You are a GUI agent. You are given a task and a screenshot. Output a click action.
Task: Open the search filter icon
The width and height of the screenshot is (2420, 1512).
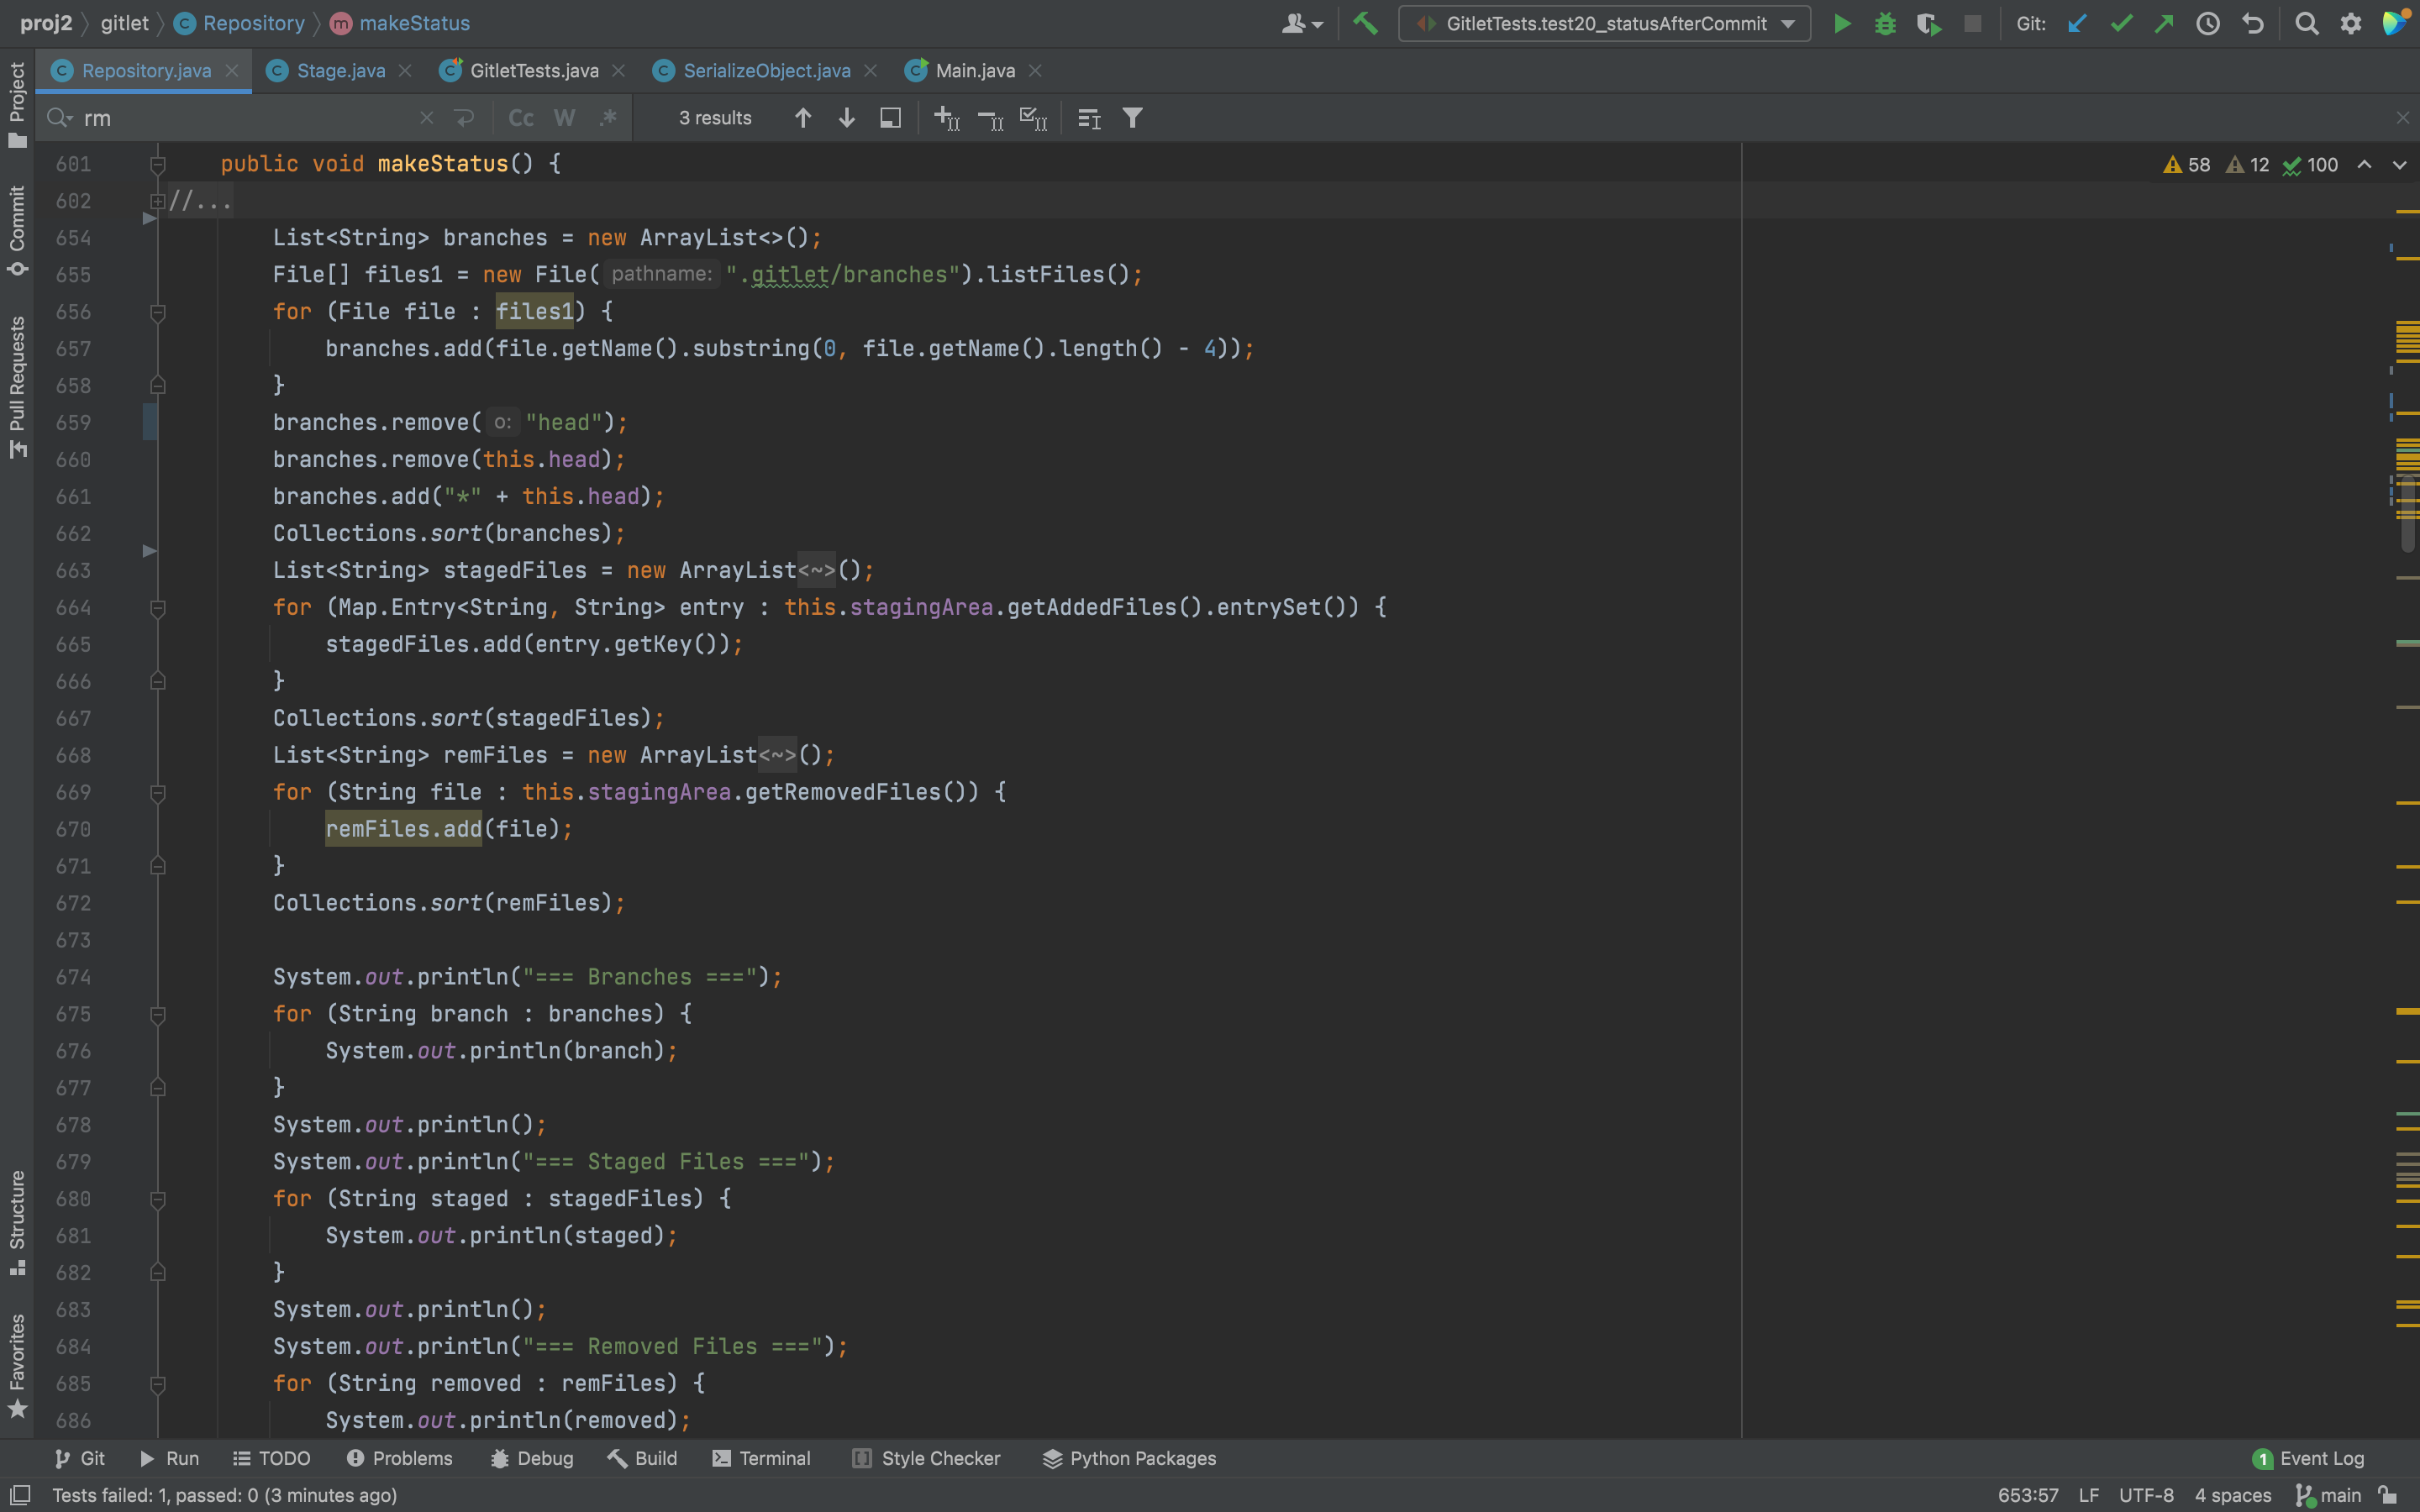coord(1132,118)
